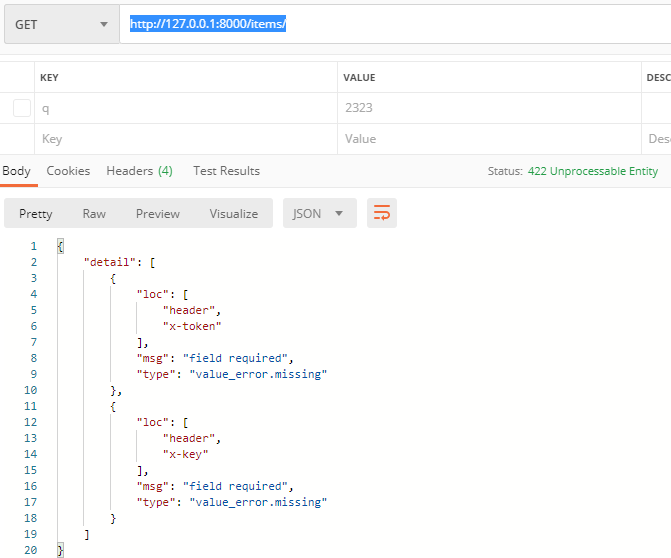
Task: Click the Preview view button
Action: (x=158, y=213)
